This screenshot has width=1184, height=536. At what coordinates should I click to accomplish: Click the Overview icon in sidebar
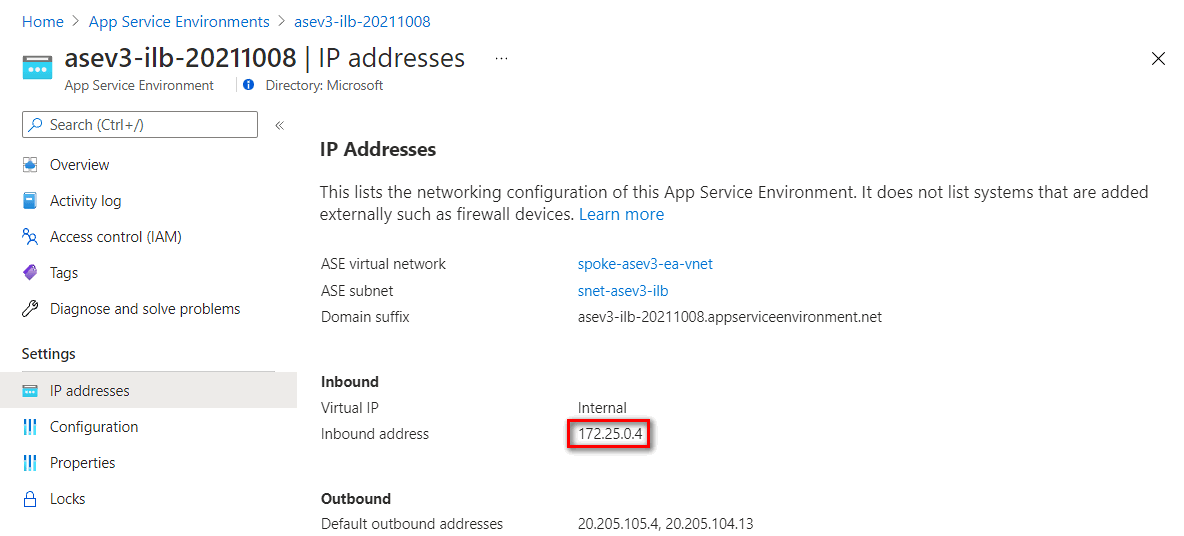(30, 165)
